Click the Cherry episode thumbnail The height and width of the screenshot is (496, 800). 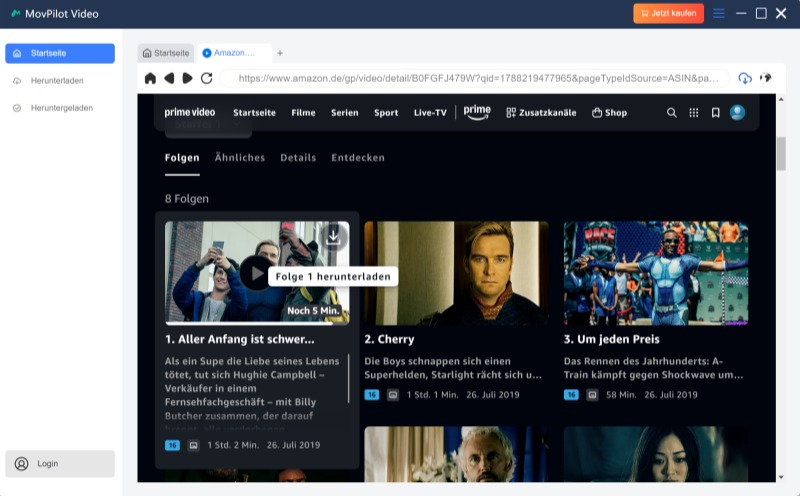click(x=456, y=273)
